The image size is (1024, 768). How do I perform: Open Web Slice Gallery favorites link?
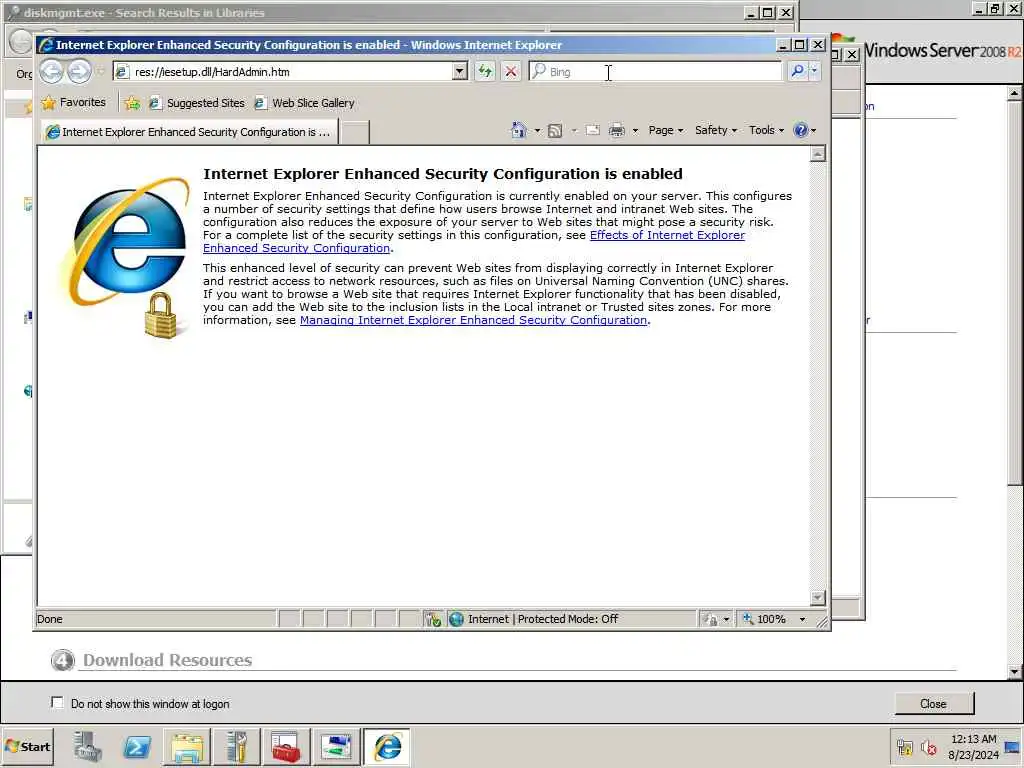(x=304, y=103)
